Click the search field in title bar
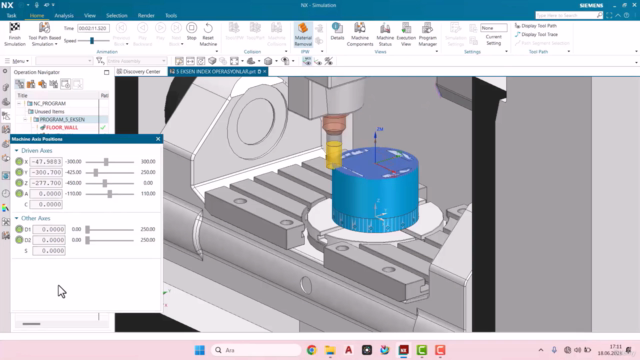Screen dimensions: 640x360 pos(569,15)
